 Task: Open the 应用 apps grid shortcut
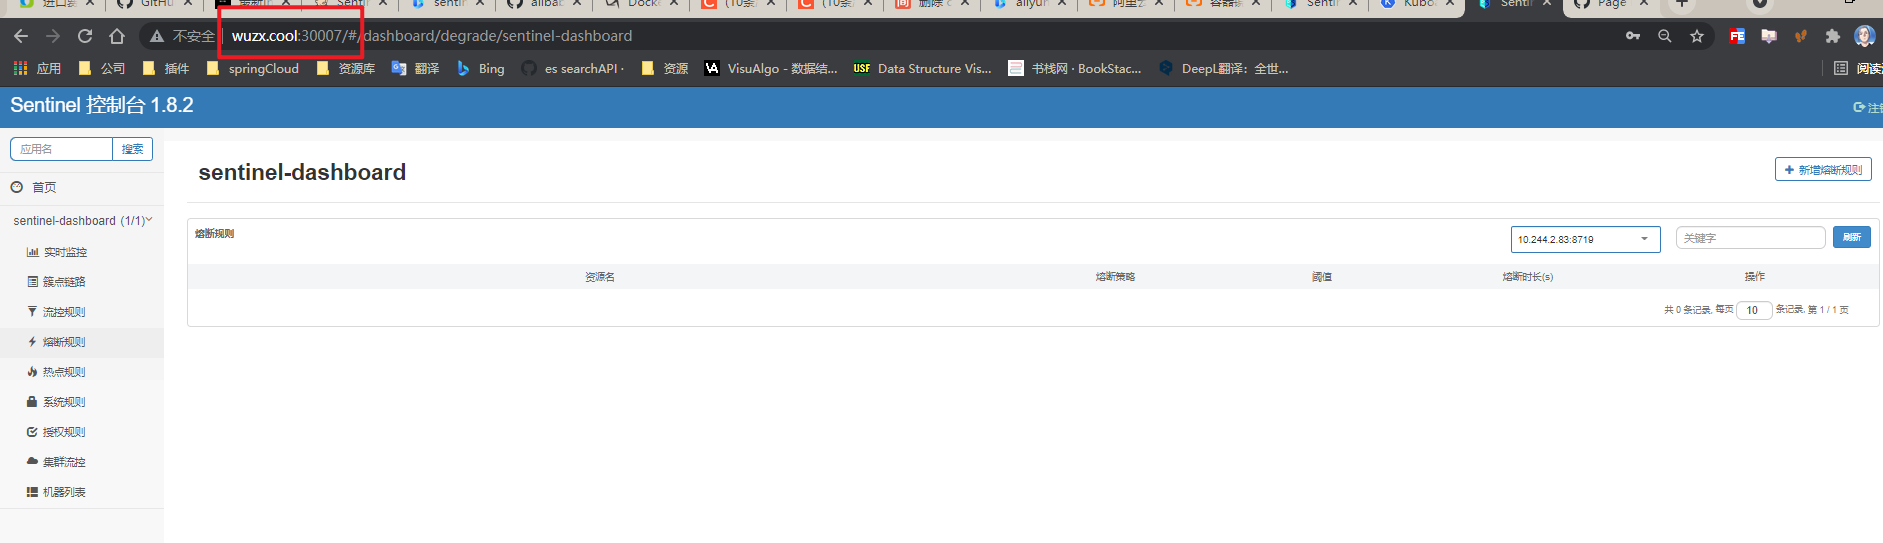coord(37,68)
